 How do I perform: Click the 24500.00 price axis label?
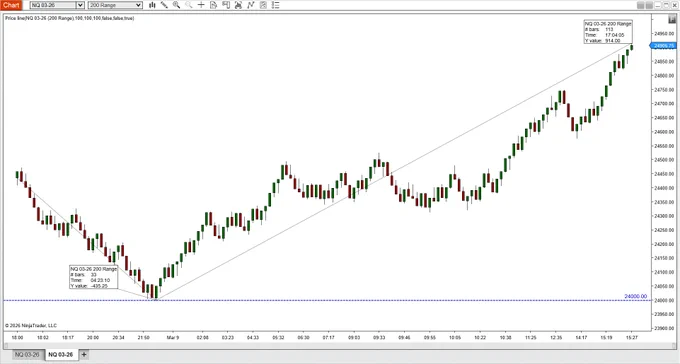click(664, 160)
